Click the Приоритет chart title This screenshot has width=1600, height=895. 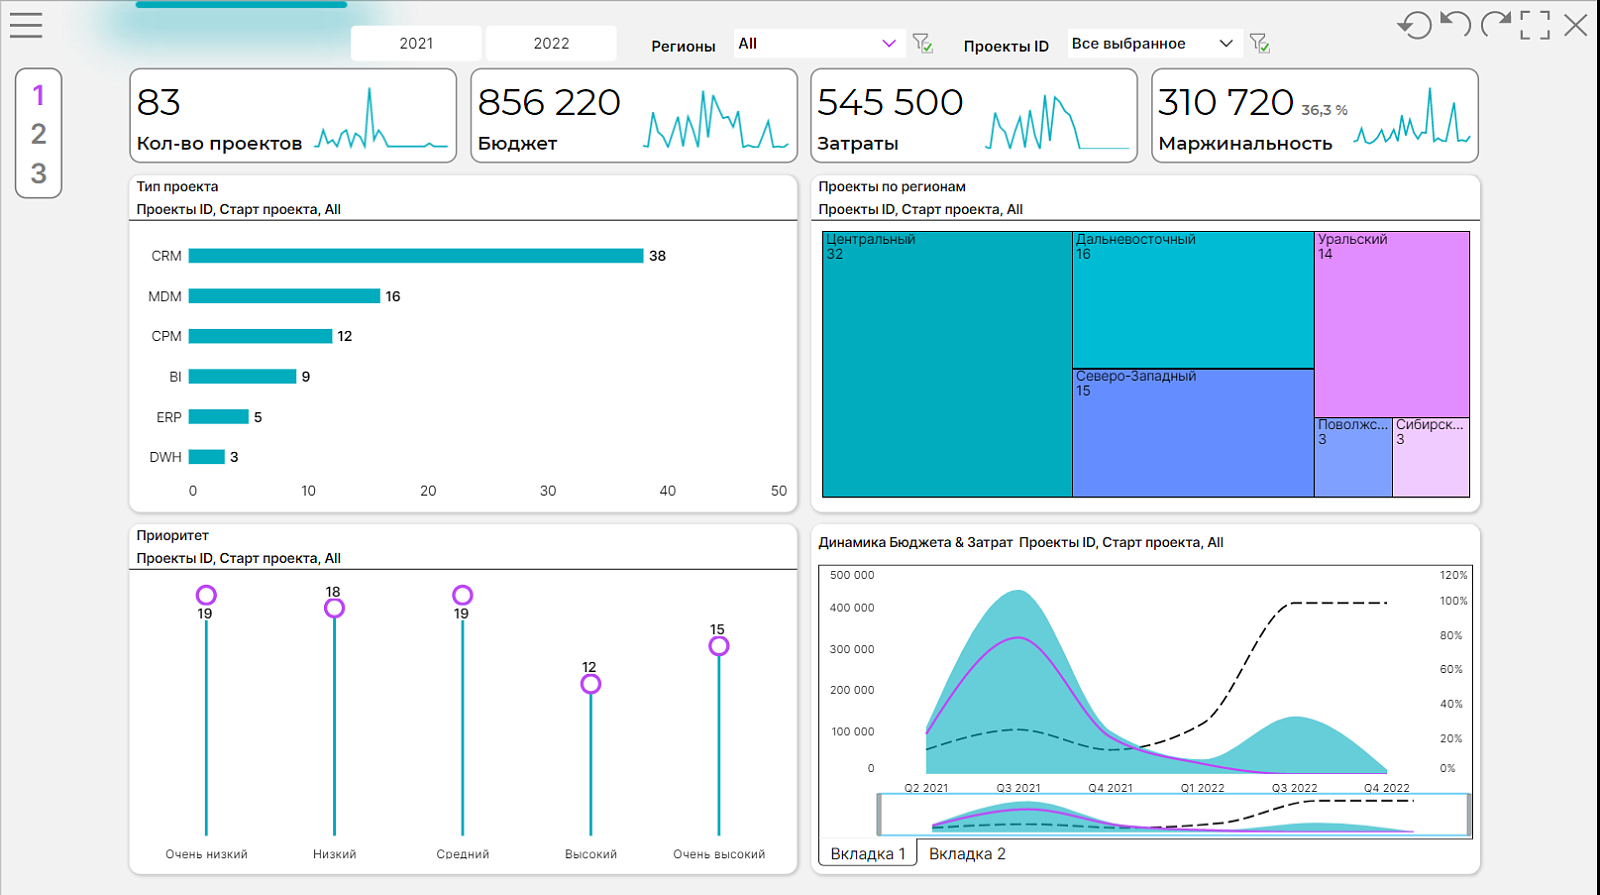[x=172, y=535]
